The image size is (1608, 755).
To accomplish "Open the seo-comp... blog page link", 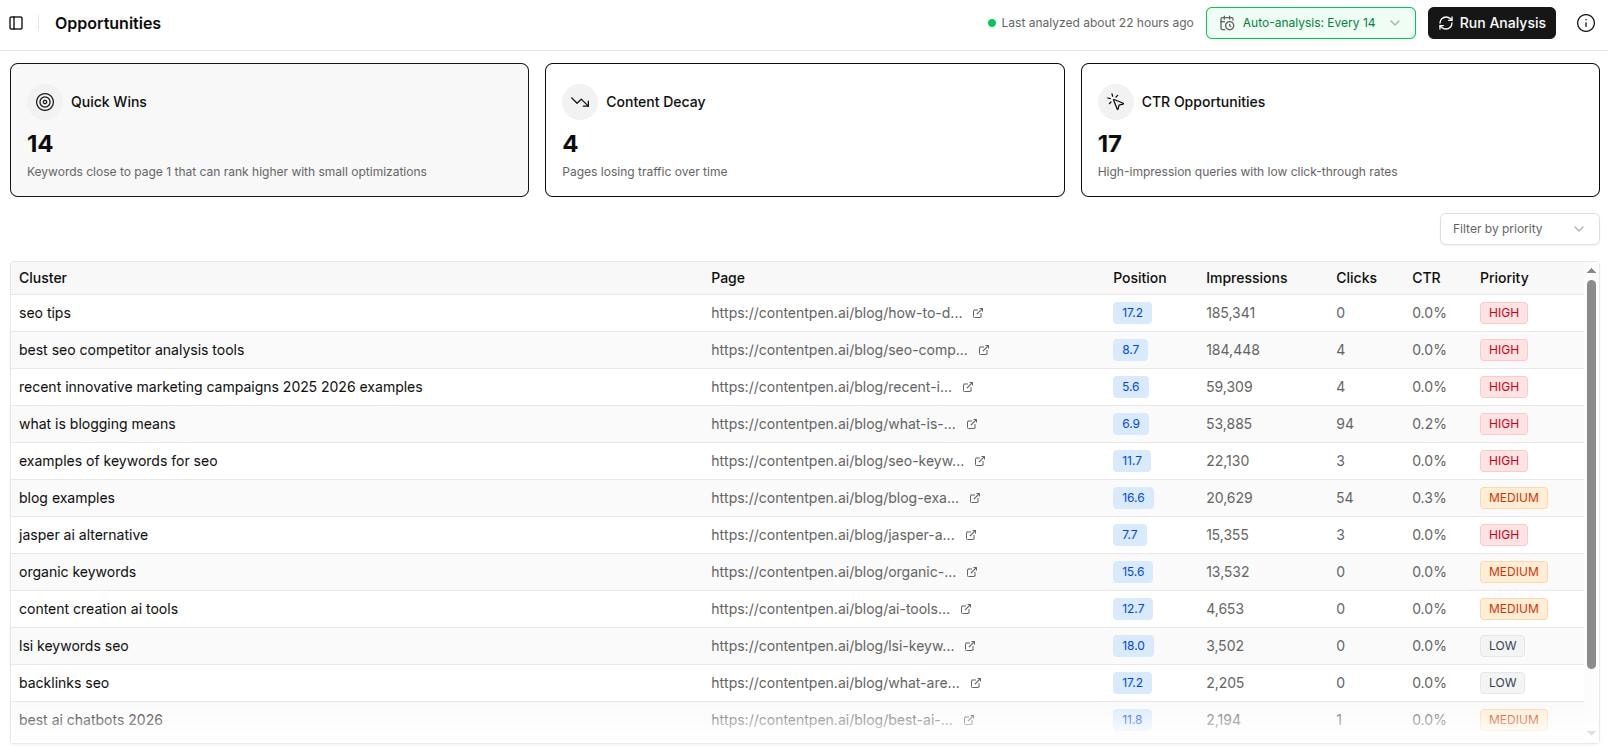I will click(839, 350).
